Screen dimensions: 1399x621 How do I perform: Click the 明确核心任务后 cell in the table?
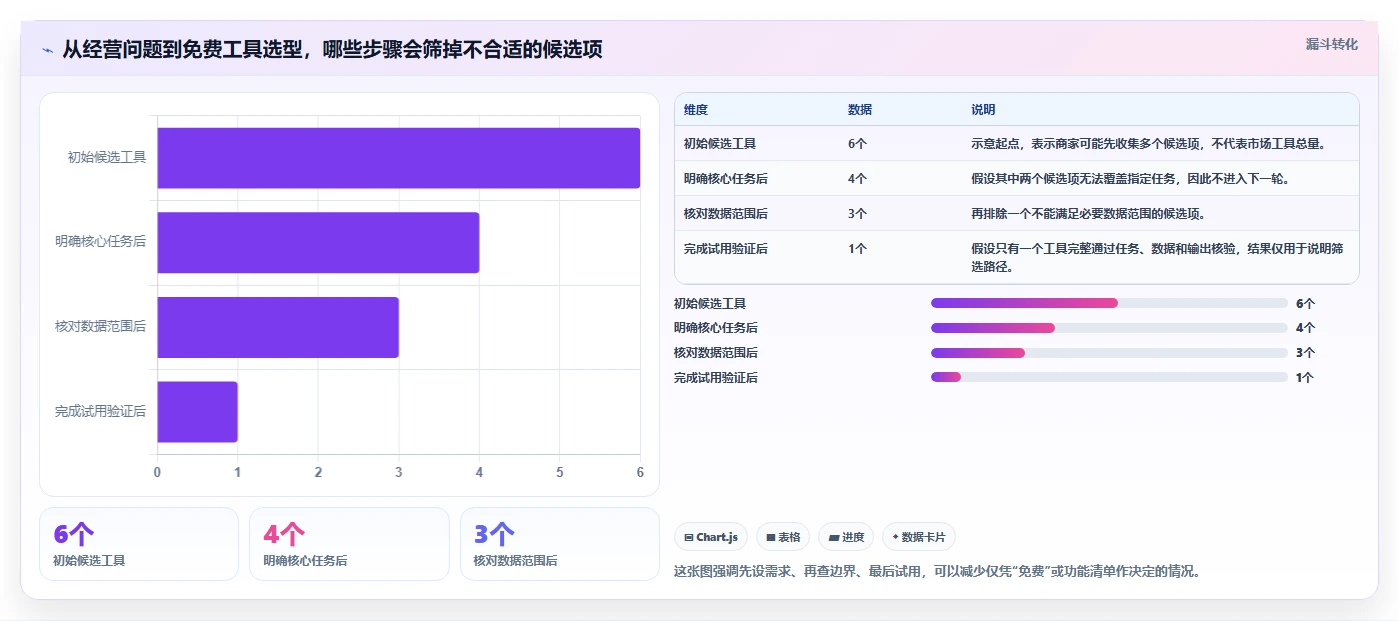point(726,178)
